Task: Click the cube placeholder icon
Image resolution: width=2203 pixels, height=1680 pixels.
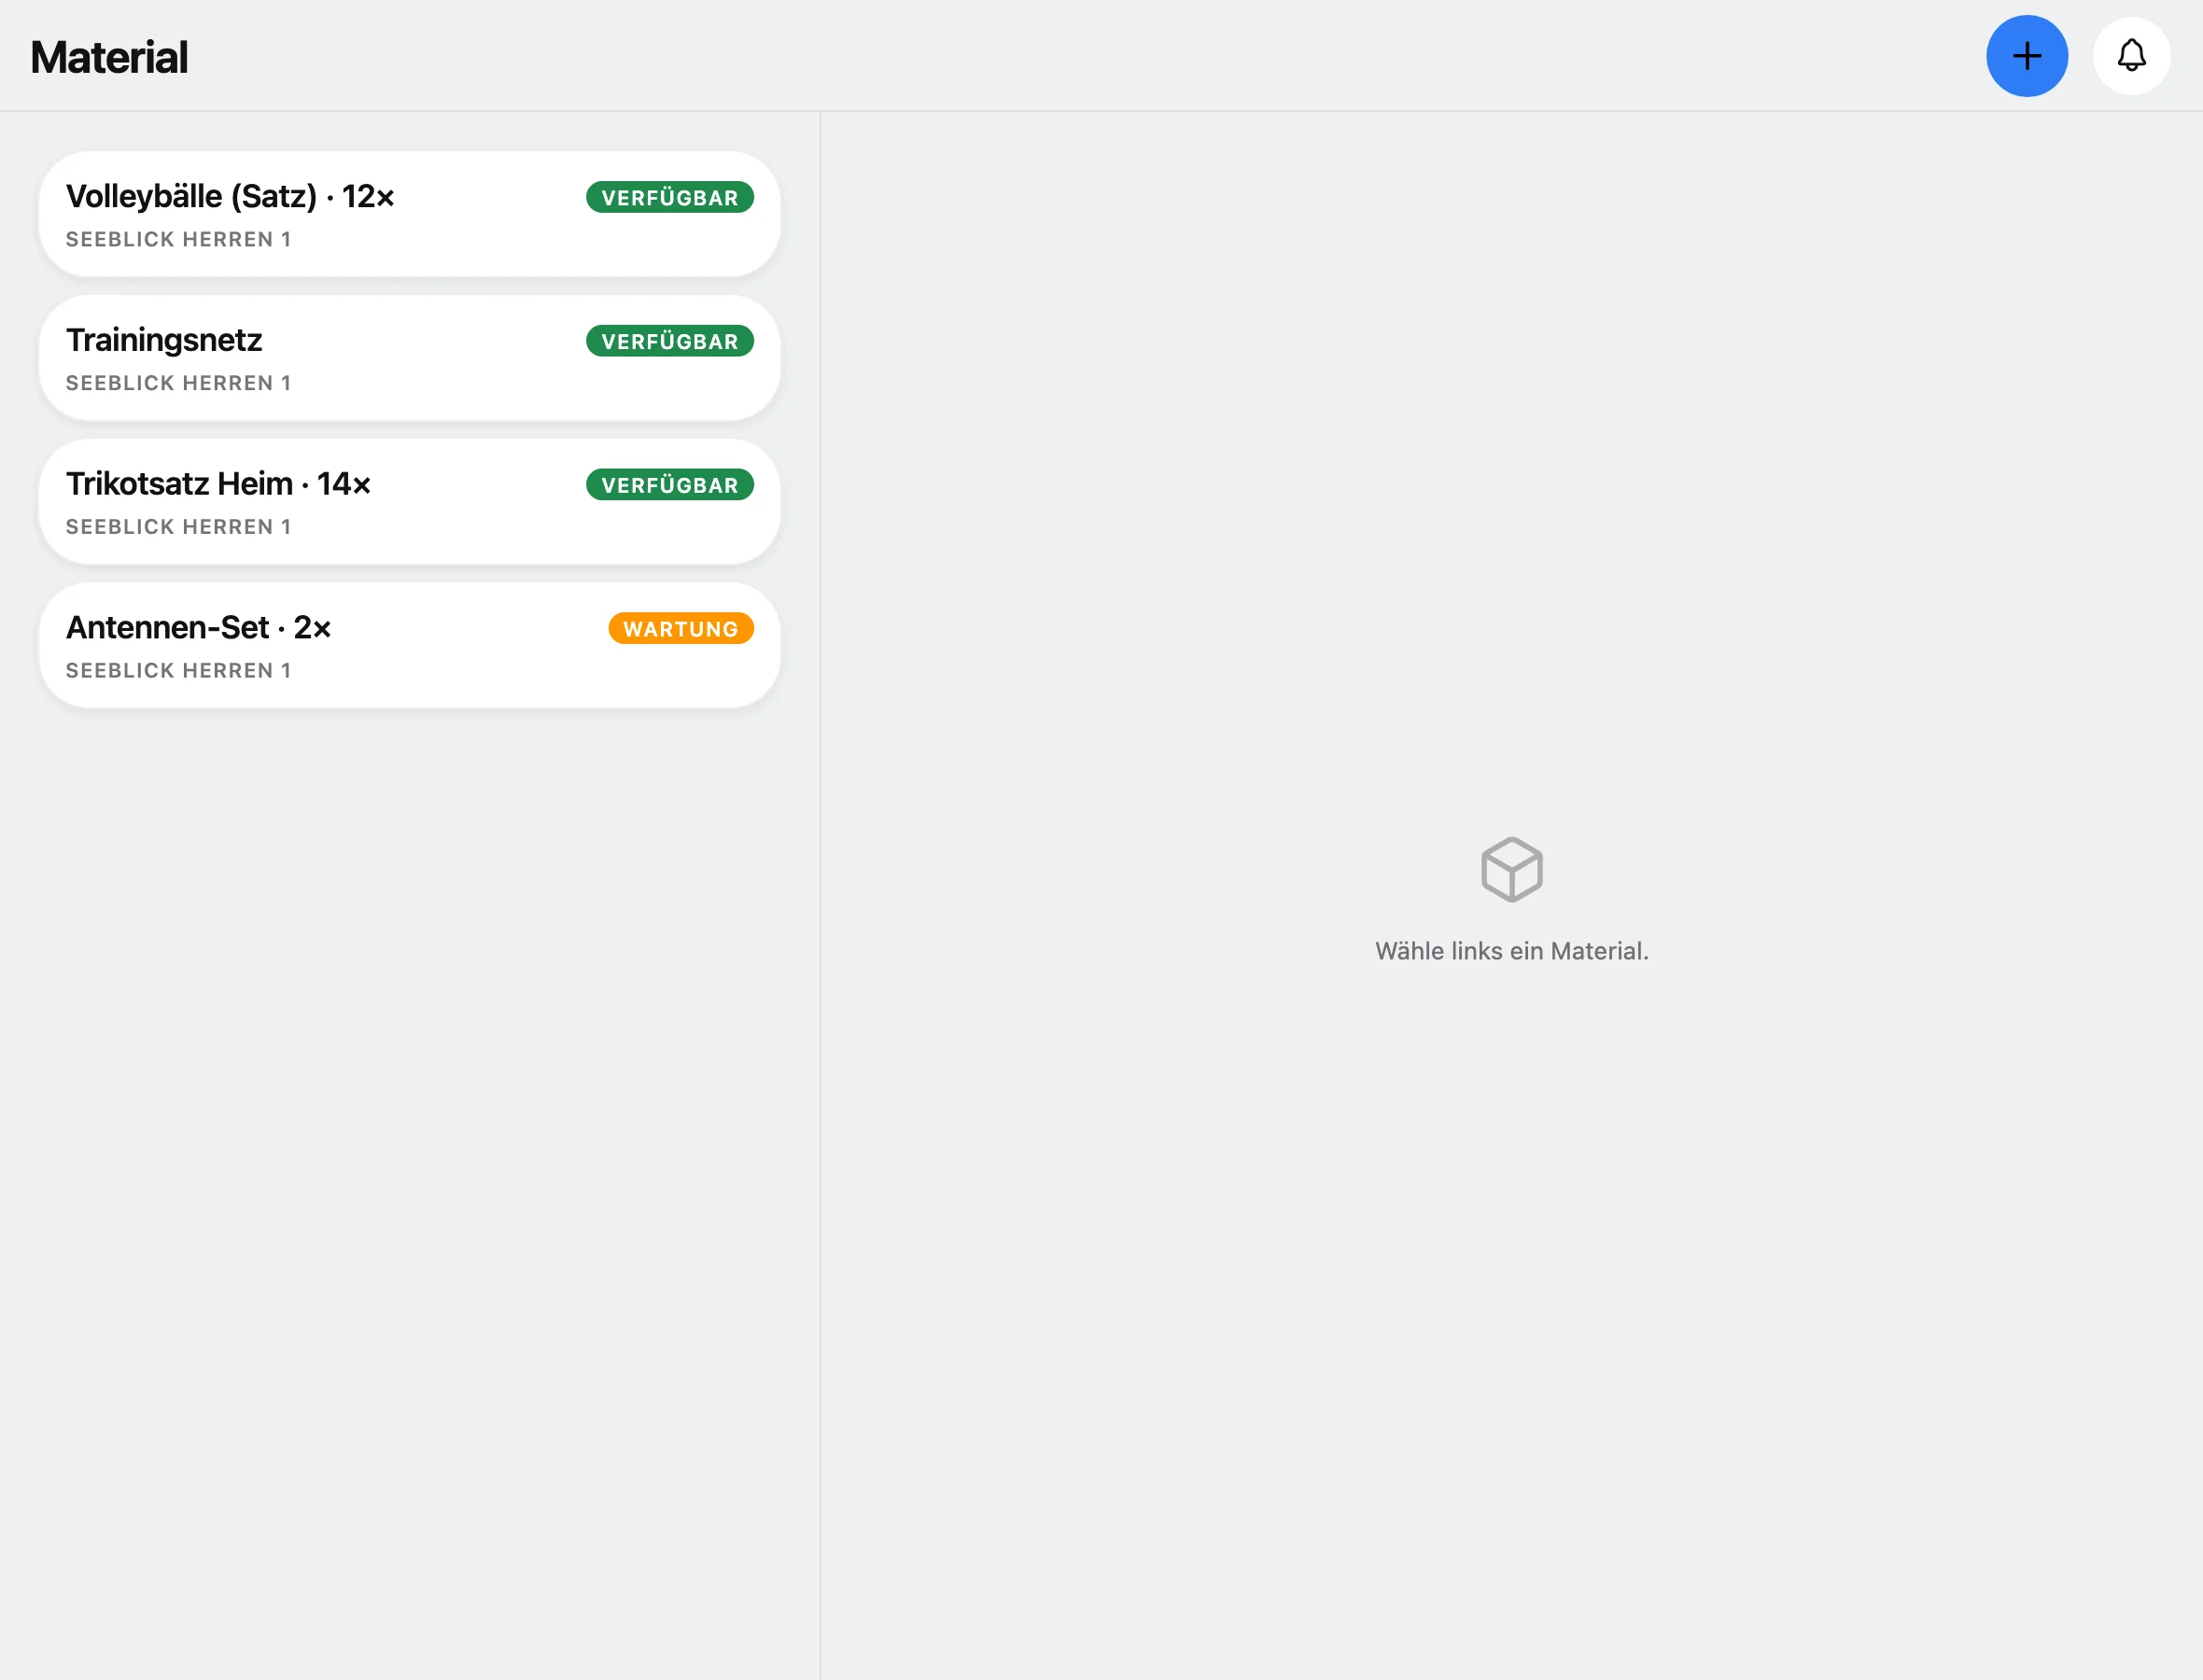Action: click(x=1511, y=869)
